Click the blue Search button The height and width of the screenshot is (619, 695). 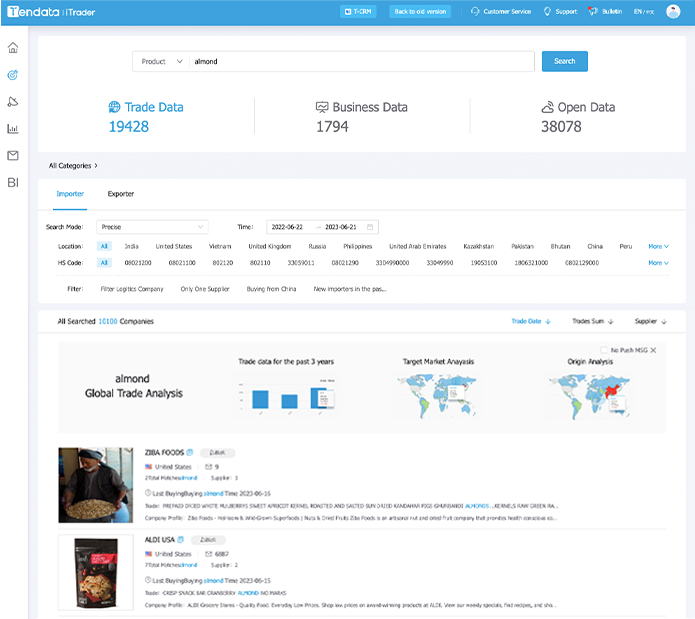pos(564,61)
